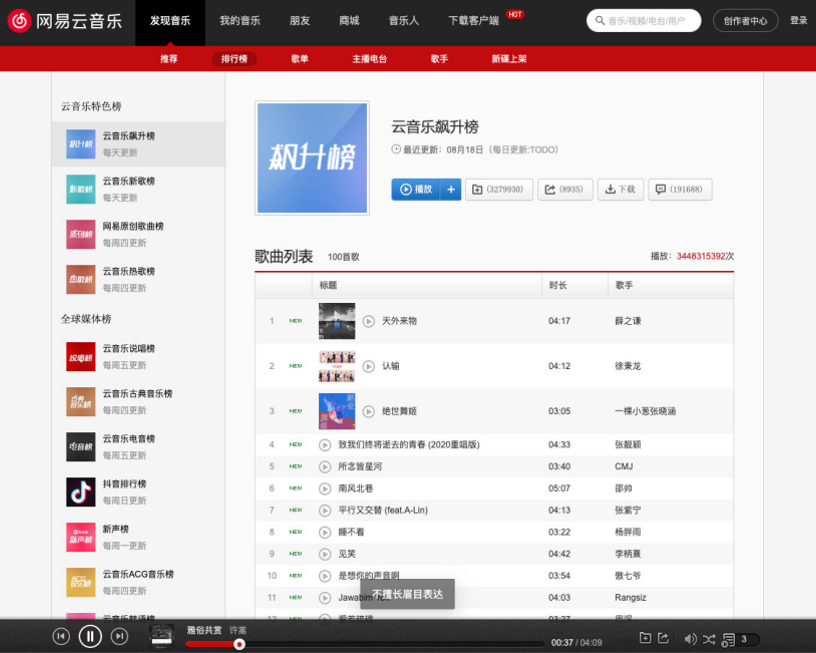Image resolution: width=816 pixels, height=653 pixels.
Task: Select 新碟上架 sub-navigation tab
Action: [509, 59]
